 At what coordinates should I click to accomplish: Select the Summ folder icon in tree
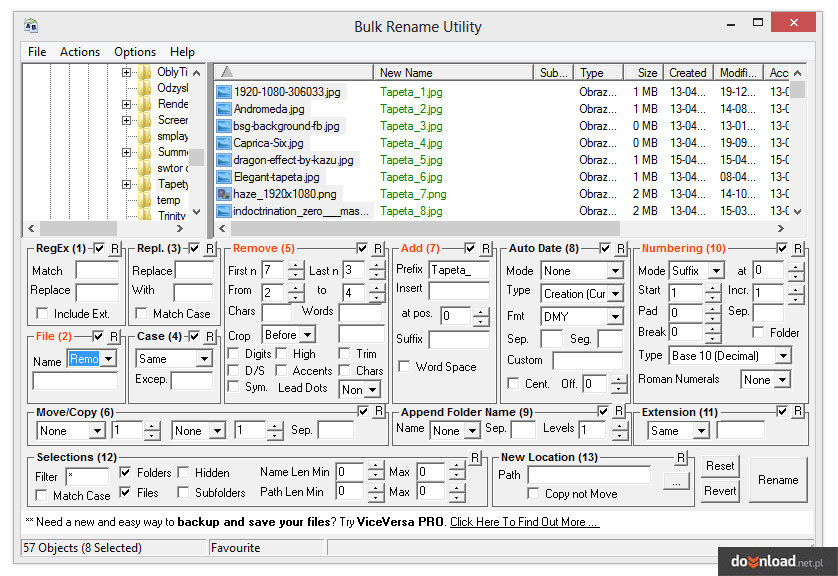tap(144, 152)
